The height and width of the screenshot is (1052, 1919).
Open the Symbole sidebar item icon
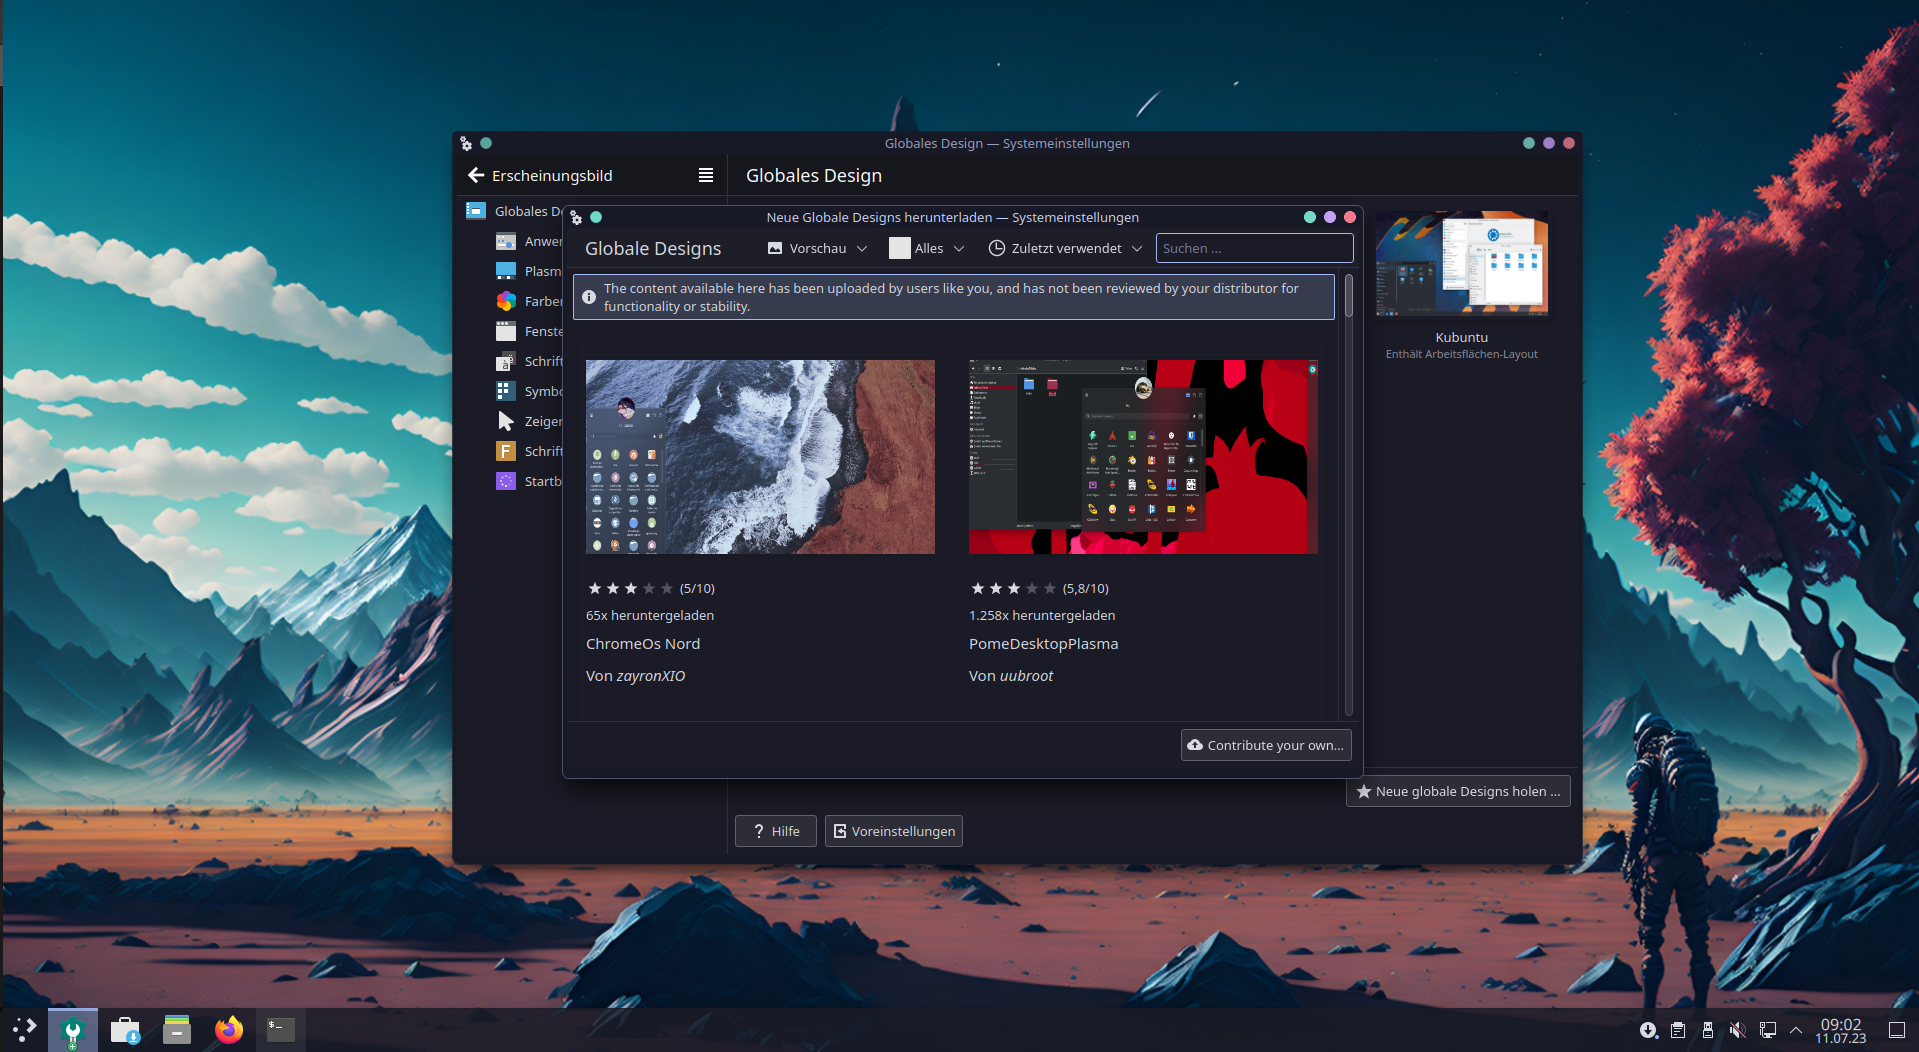pyautogui.click(x=506, y=391)
